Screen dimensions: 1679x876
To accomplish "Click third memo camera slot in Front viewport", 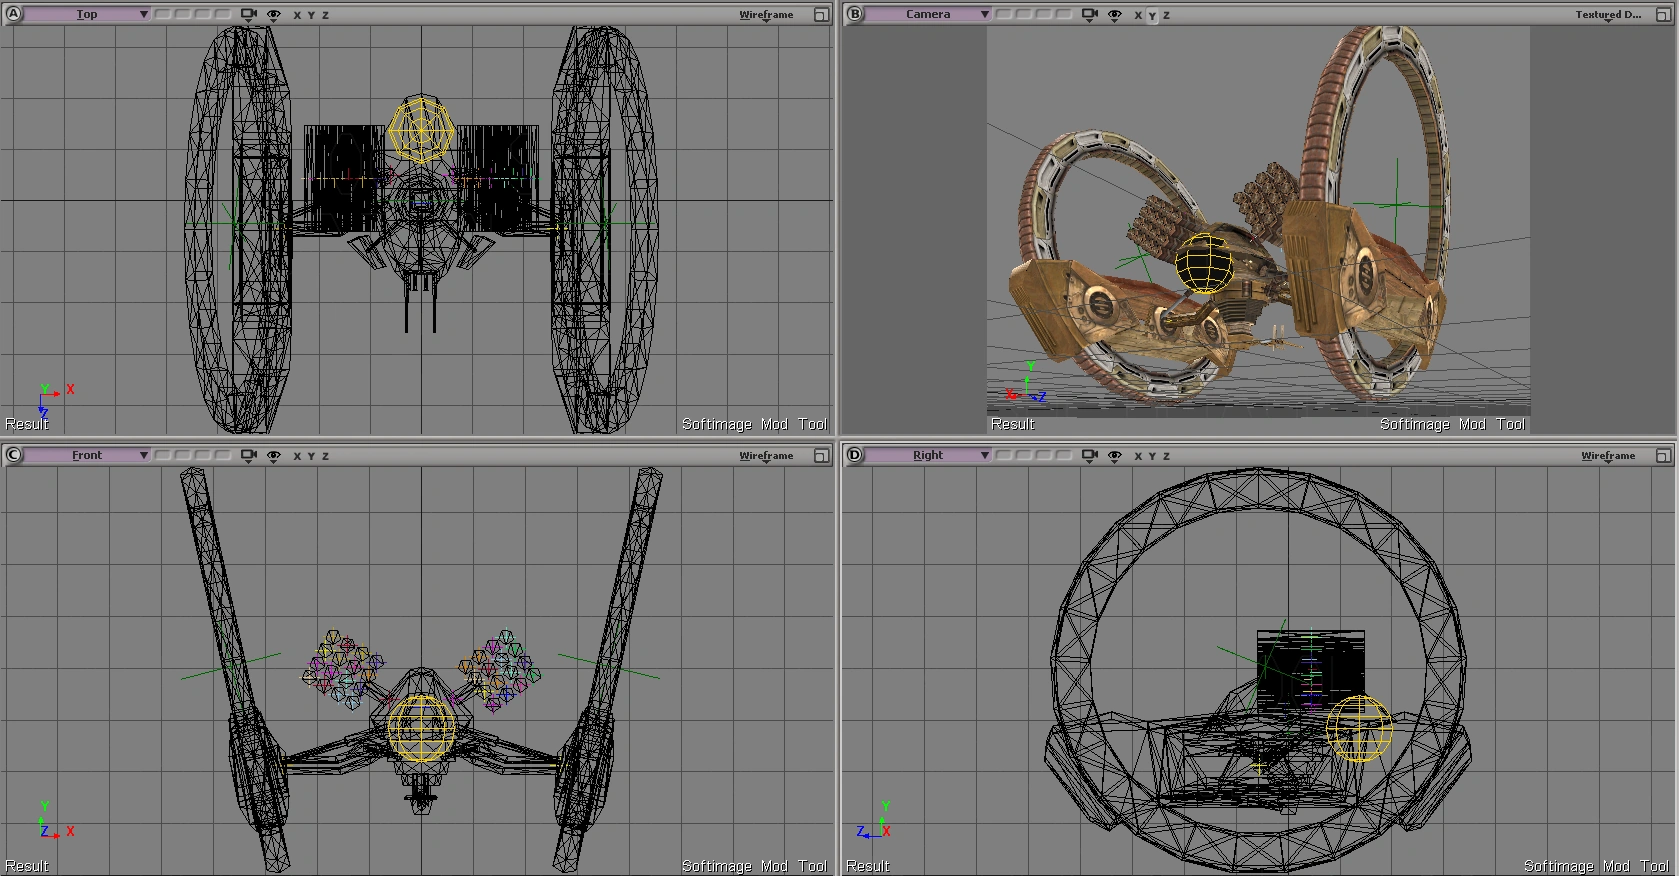I will click(204, 456).
